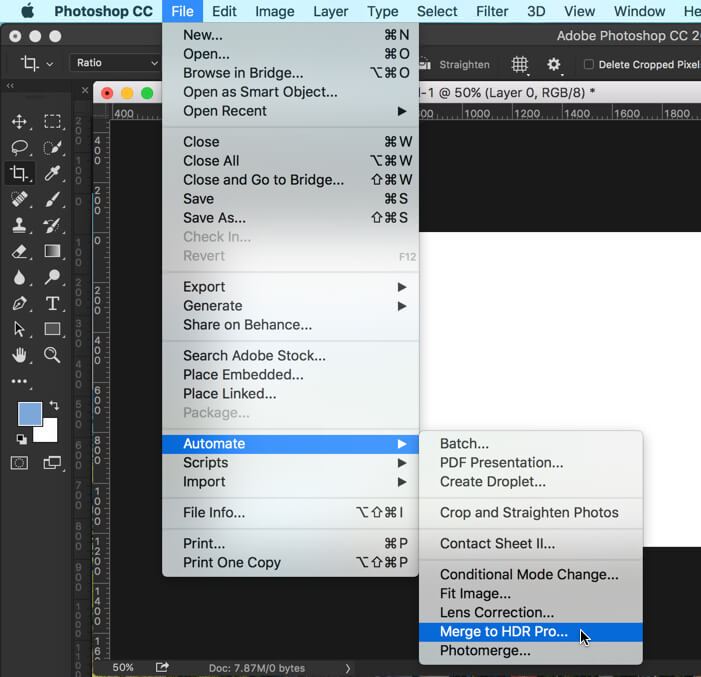Image resolution: width=701 pixels, height=677 pixels.
Task: Select the Eyedropper tool
Action: pos(52,173)
